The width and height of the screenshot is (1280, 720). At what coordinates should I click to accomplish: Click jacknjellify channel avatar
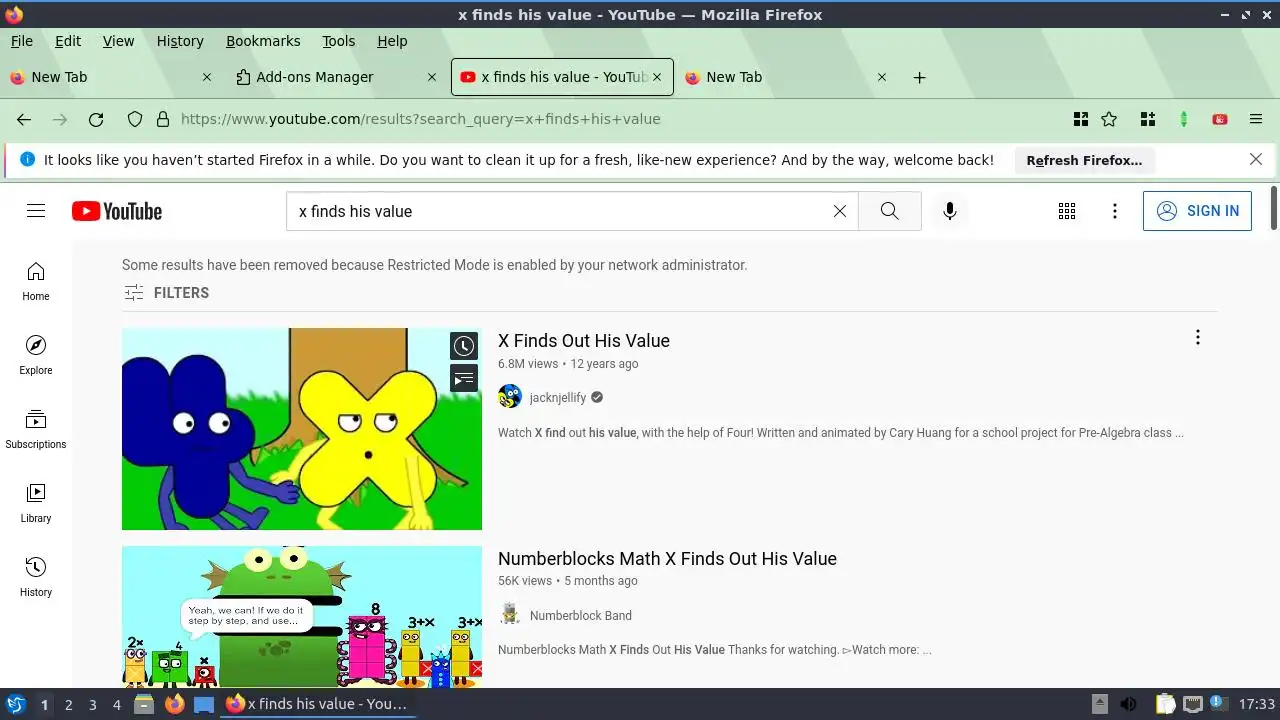[510, 397]
